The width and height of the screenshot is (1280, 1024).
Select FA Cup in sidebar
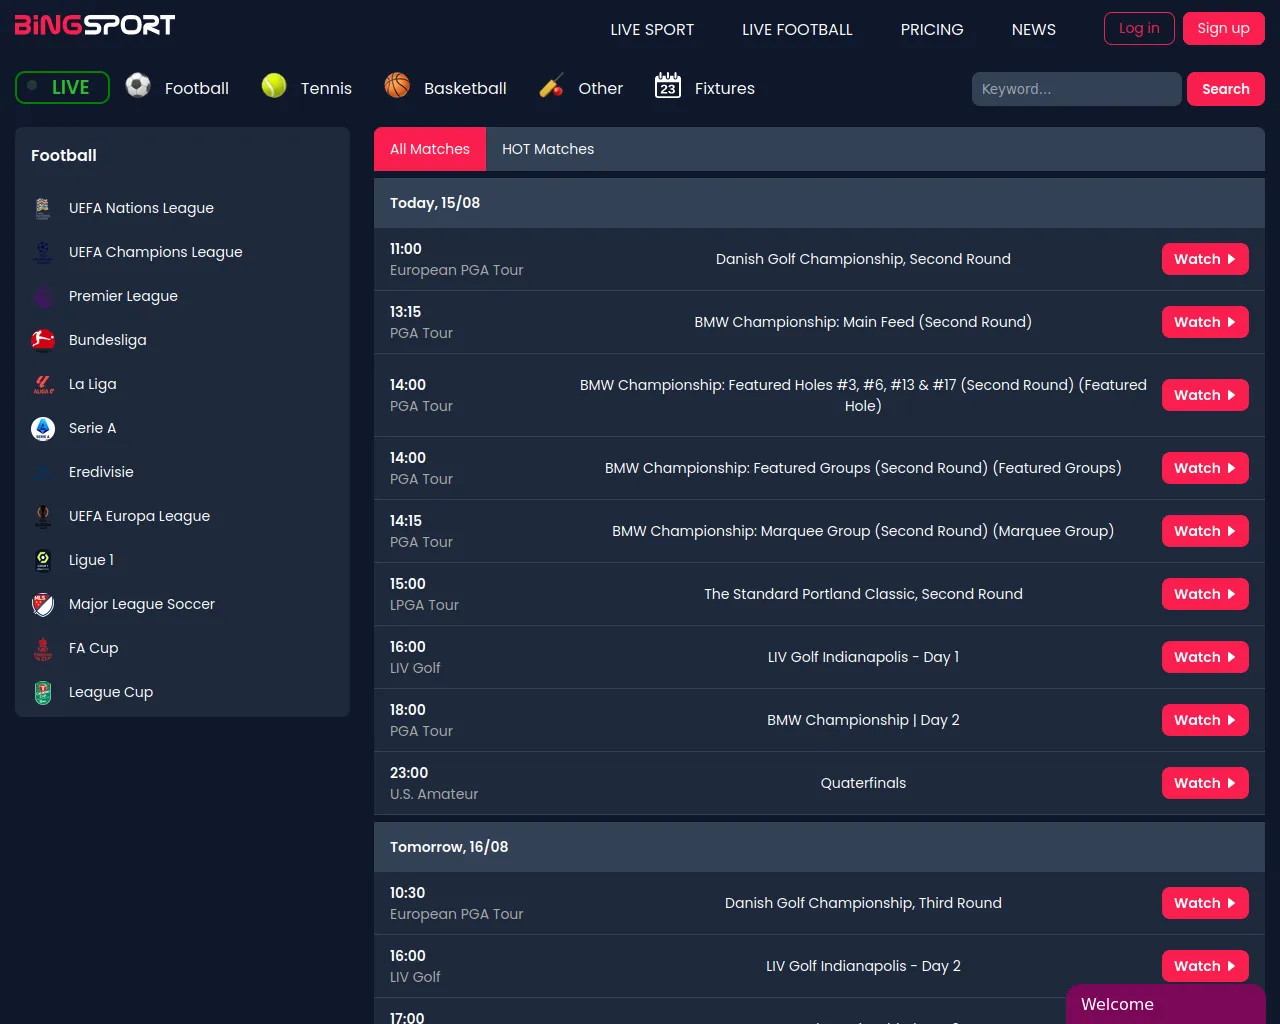click(x=93, y=648)
